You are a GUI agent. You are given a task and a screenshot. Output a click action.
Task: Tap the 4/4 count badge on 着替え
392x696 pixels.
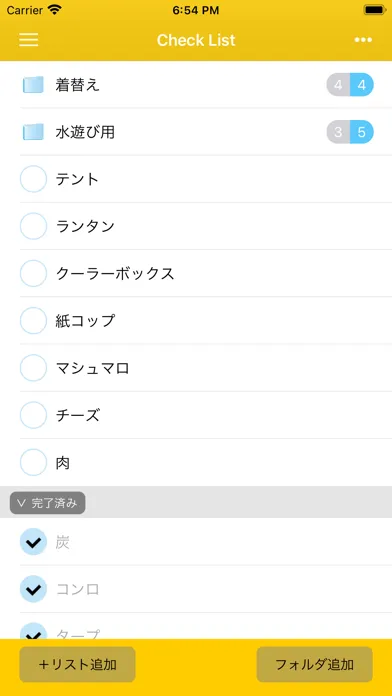coord(350,85)
